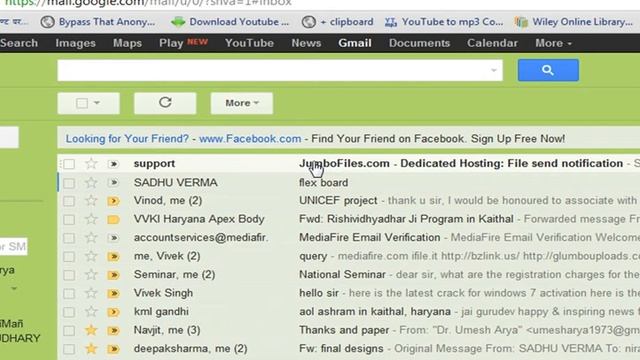Open the aol ashram in kaithal email
The image size is (640, 360).
click(x=375, y=312)
